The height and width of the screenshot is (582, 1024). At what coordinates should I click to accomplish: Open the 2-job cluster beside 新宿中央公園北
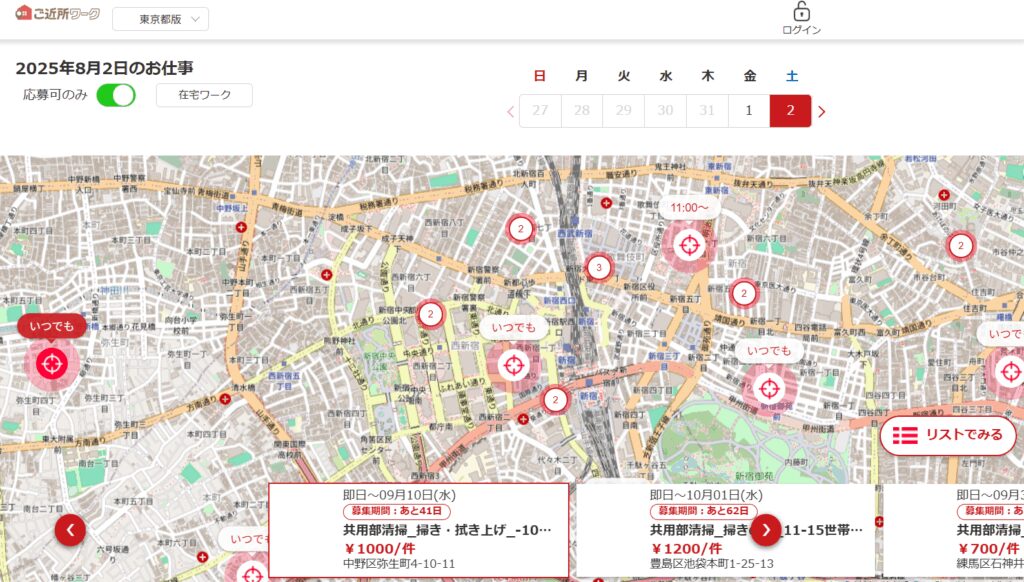[x=430, y=314]
